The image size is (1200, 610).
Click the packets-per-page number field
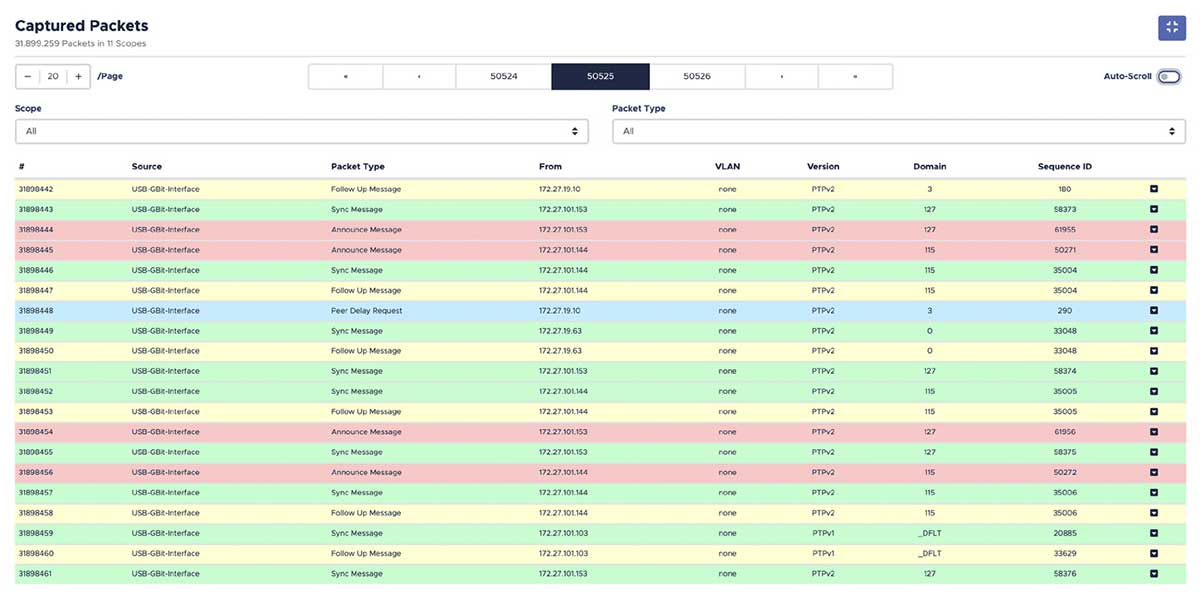(53, 77)
